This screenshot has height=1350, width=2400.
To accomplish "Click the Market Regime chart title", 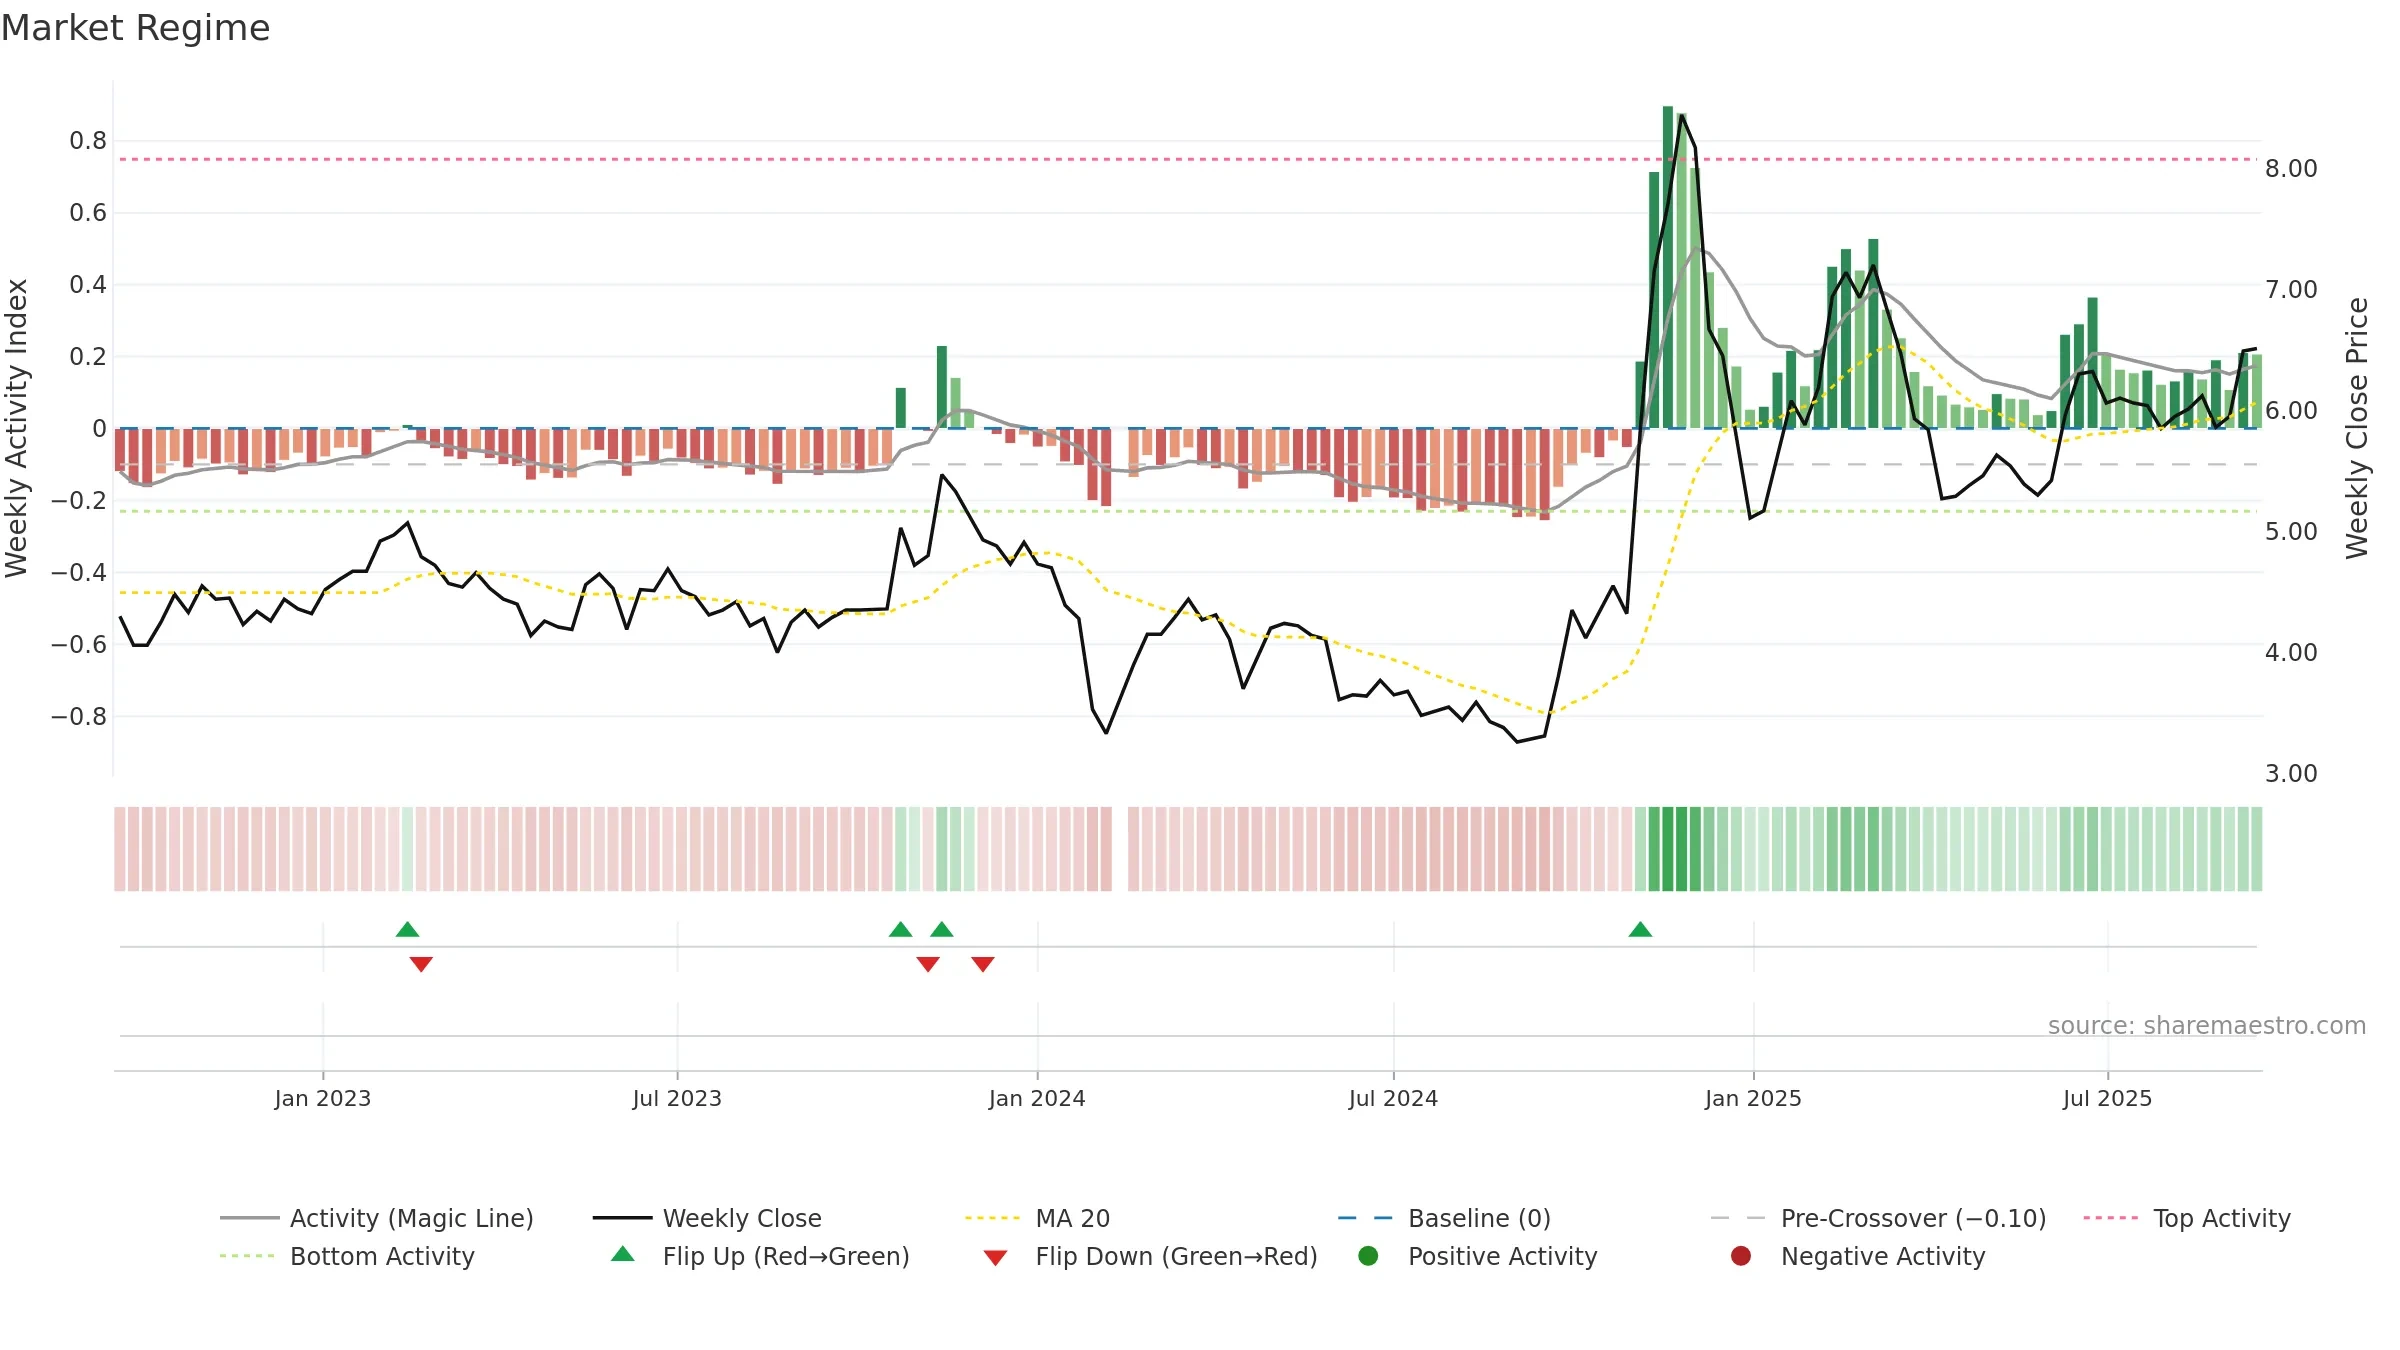I will 135,28.
